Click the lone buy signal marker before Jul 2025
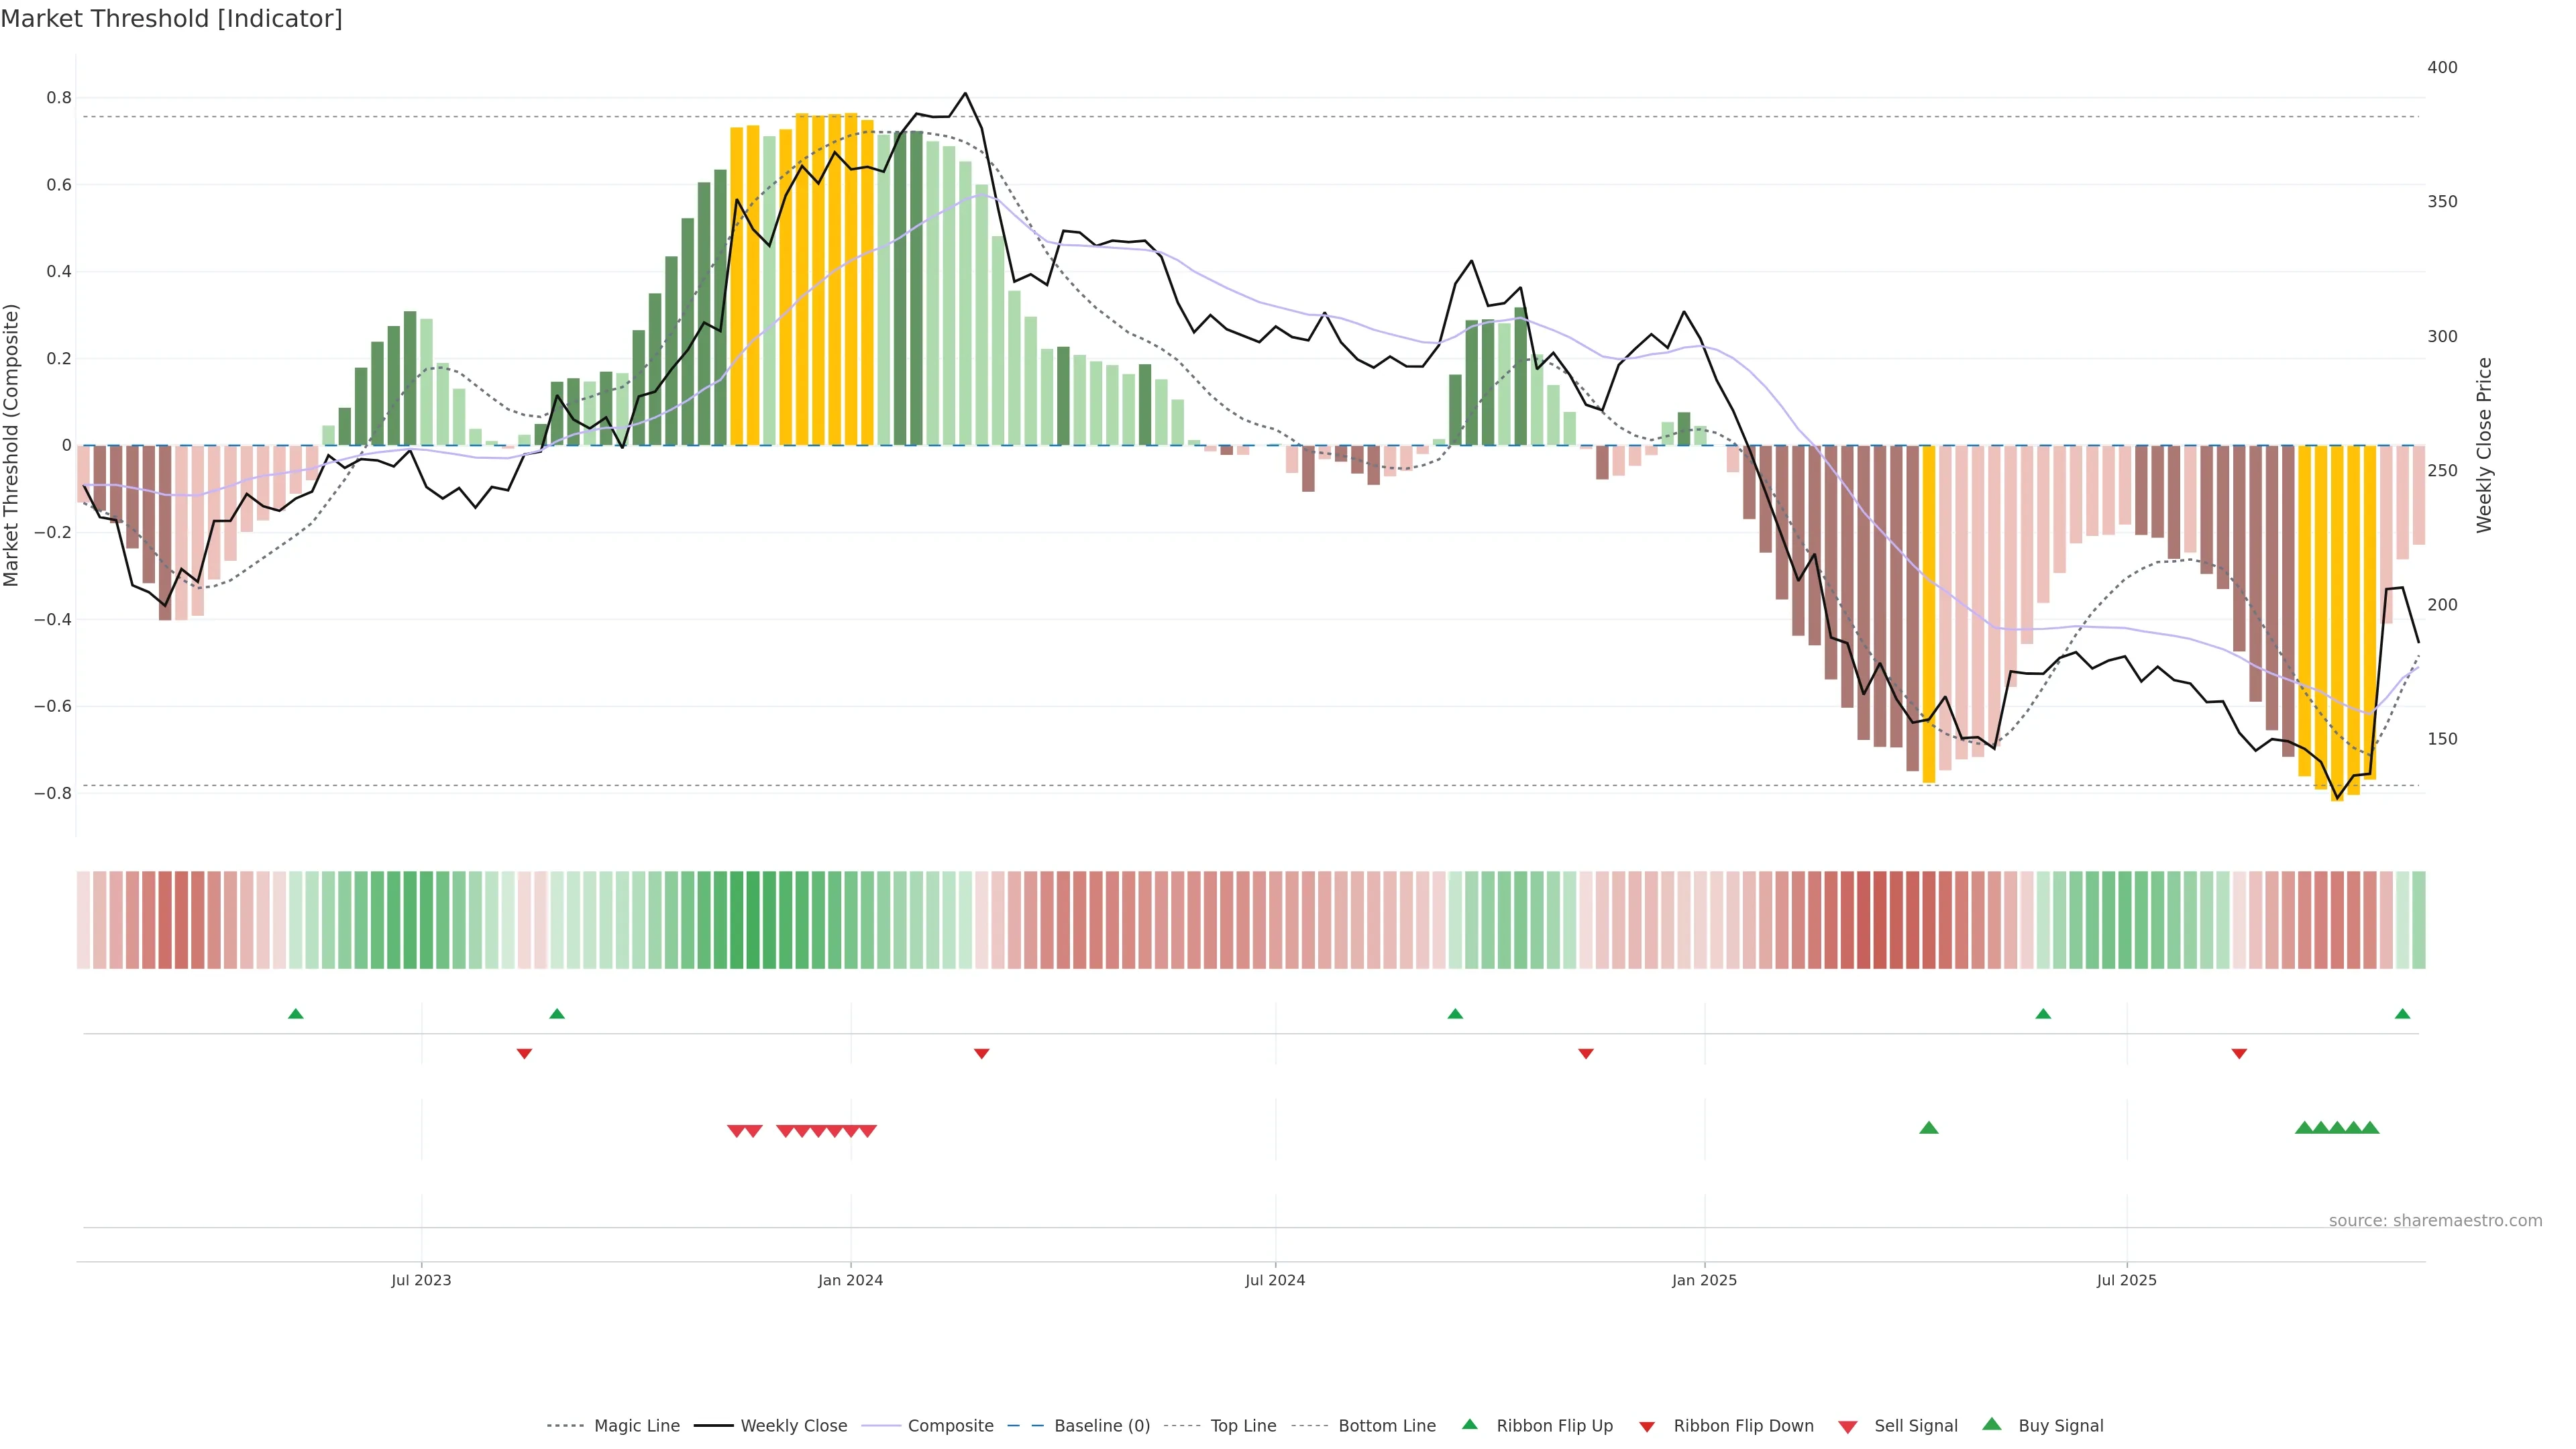This screenshot has width=2576, height=1449. [x=1929, y=1128]
